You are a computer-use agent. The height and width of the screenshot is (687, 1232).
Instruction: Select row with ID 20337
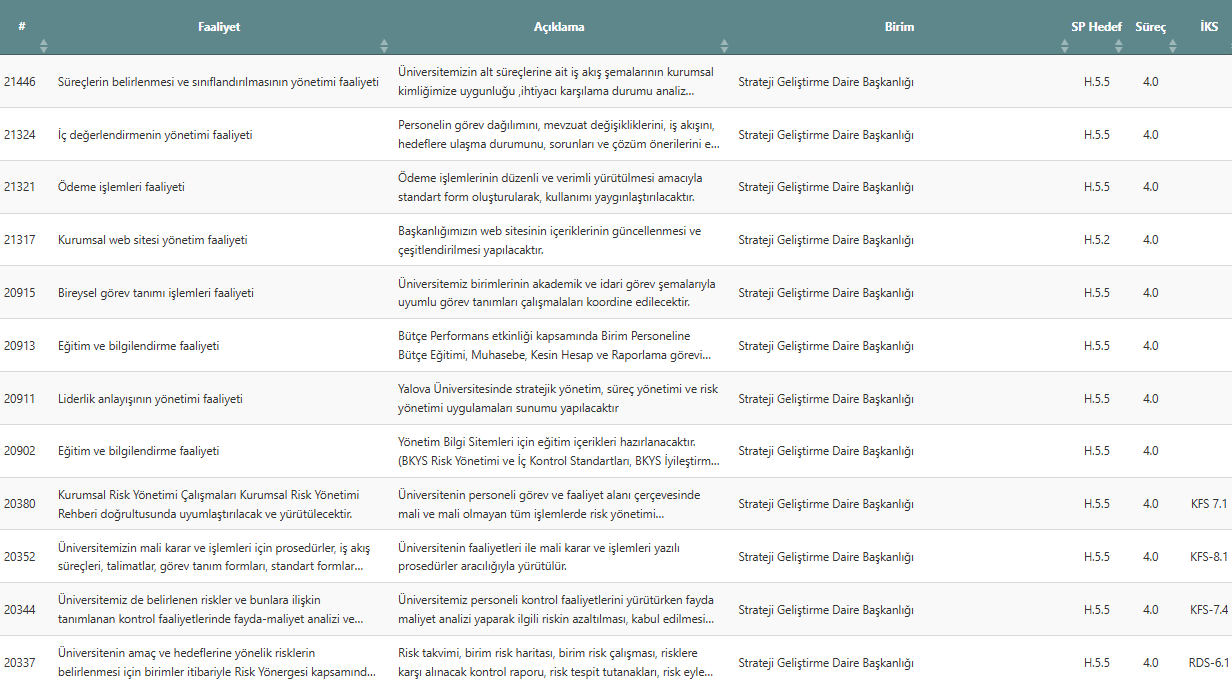click(20, 662)
